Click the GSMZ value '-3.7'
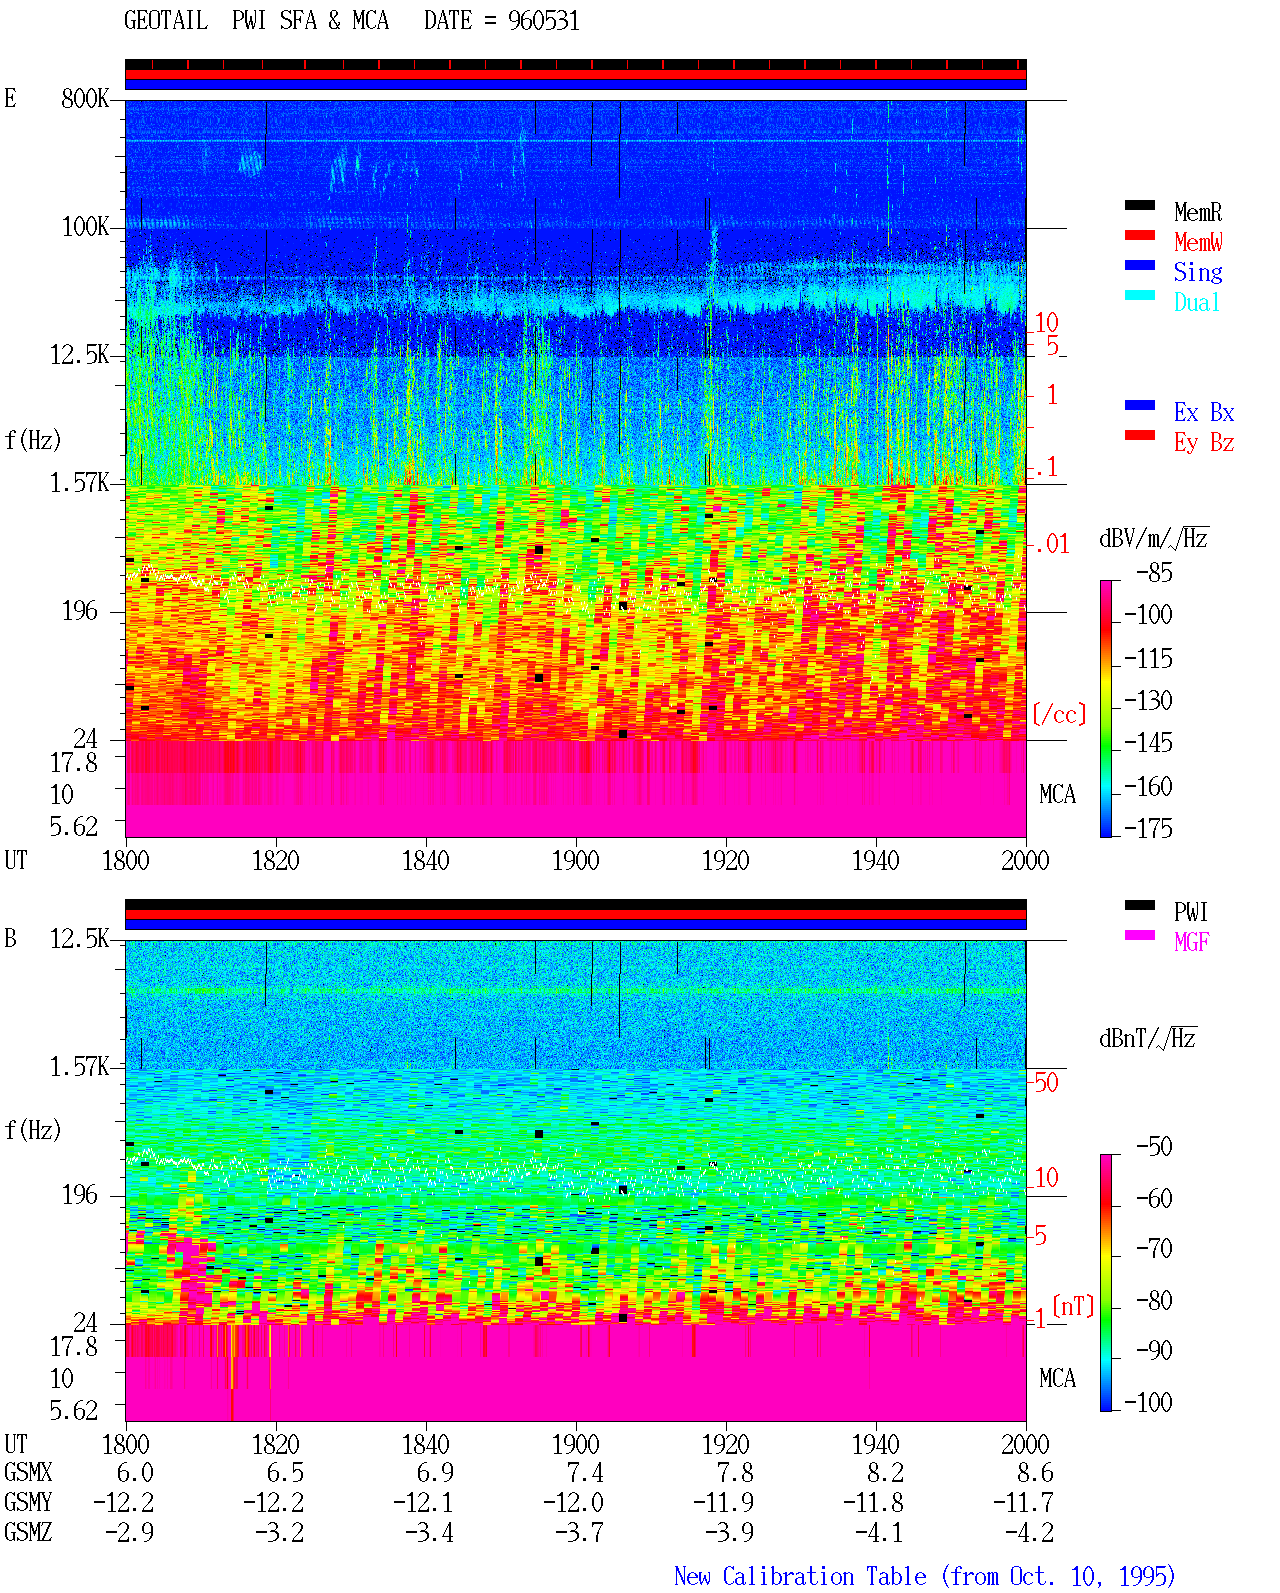 point(580,1533)
